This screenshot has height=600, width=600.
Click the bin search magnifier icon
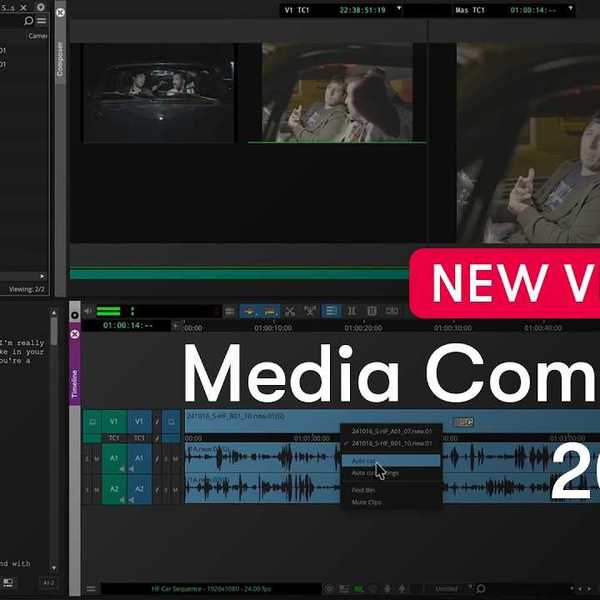29,20
